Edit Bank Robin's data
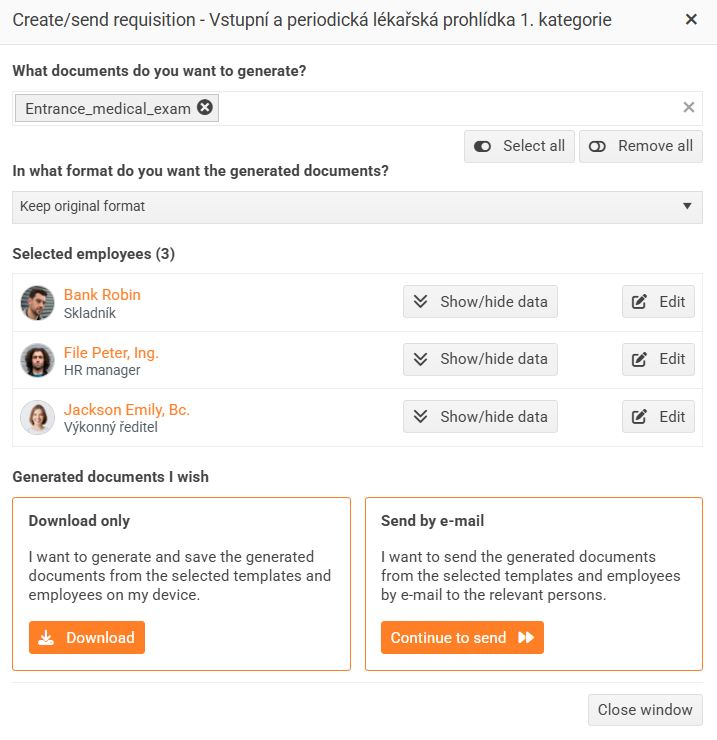 click(x=658, y=302)
